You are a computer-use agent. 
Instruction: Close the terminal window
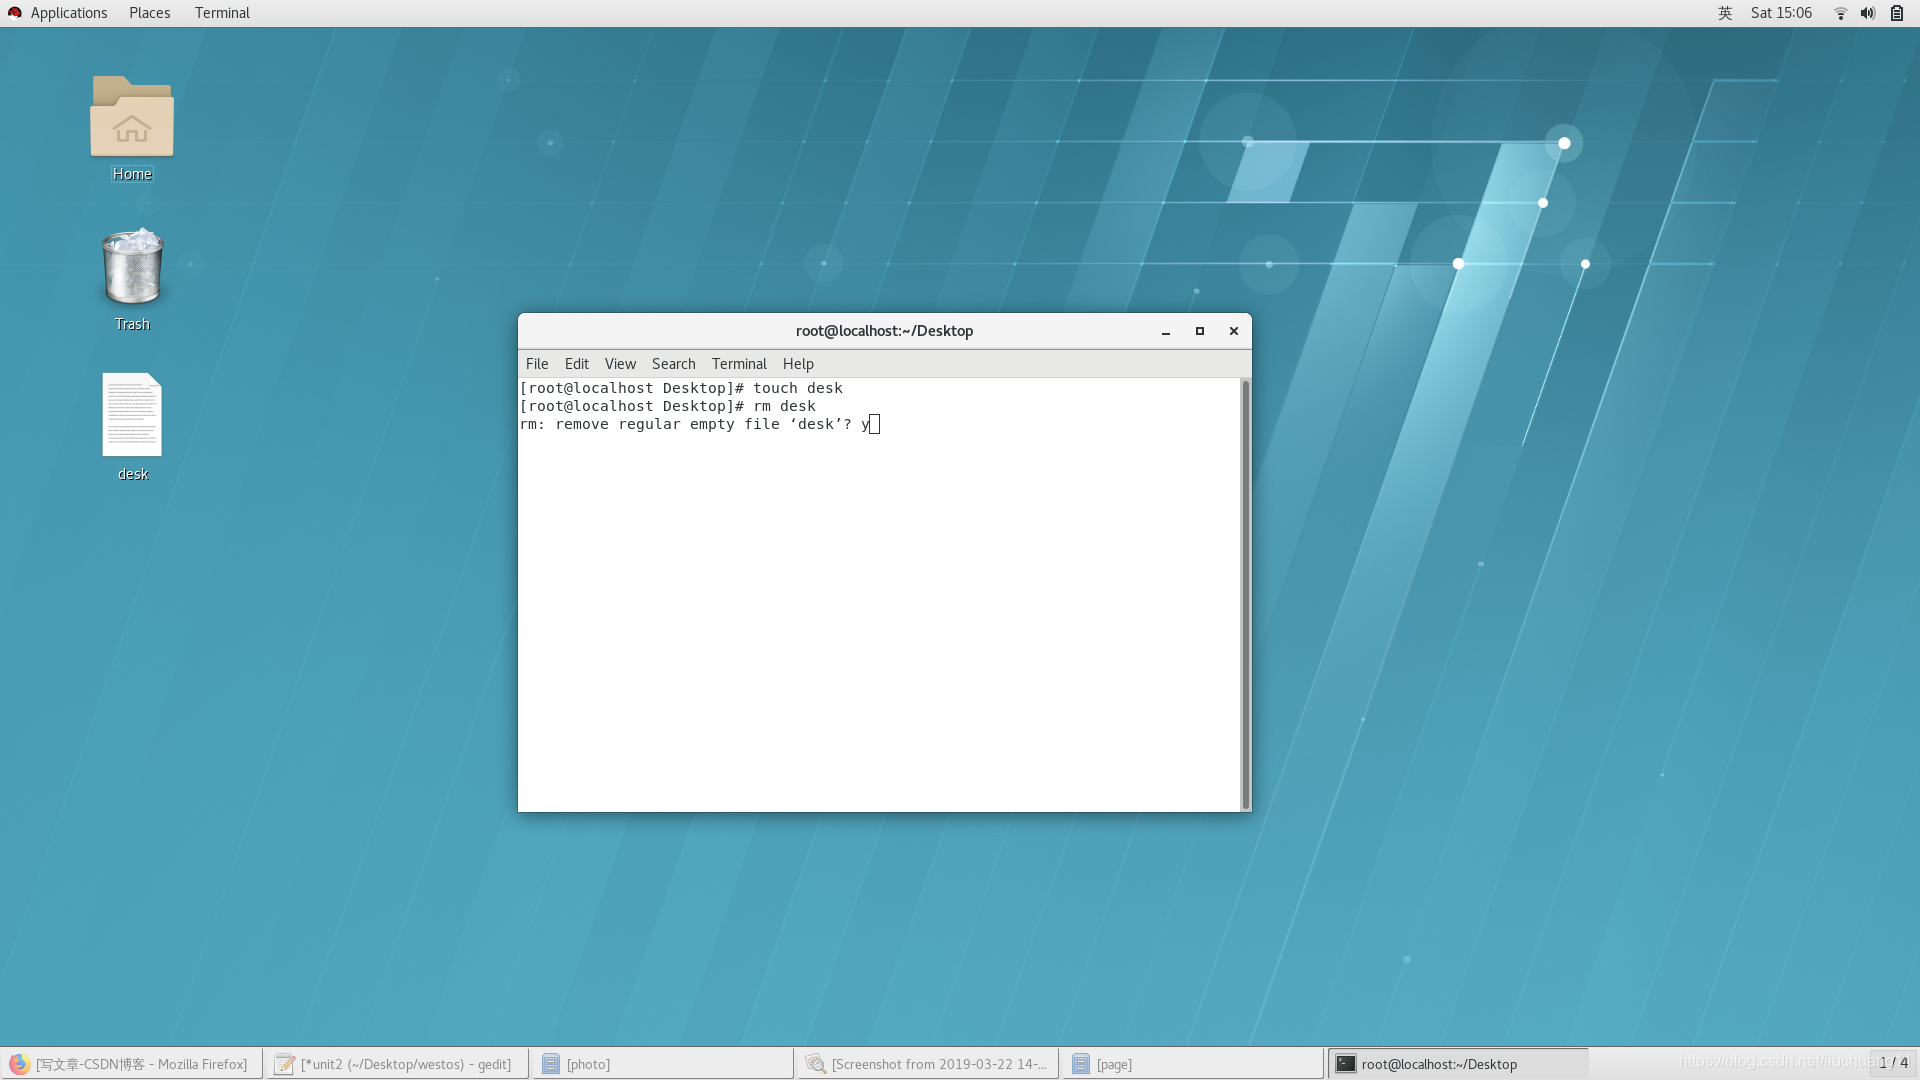click(x=1234, y=331)
